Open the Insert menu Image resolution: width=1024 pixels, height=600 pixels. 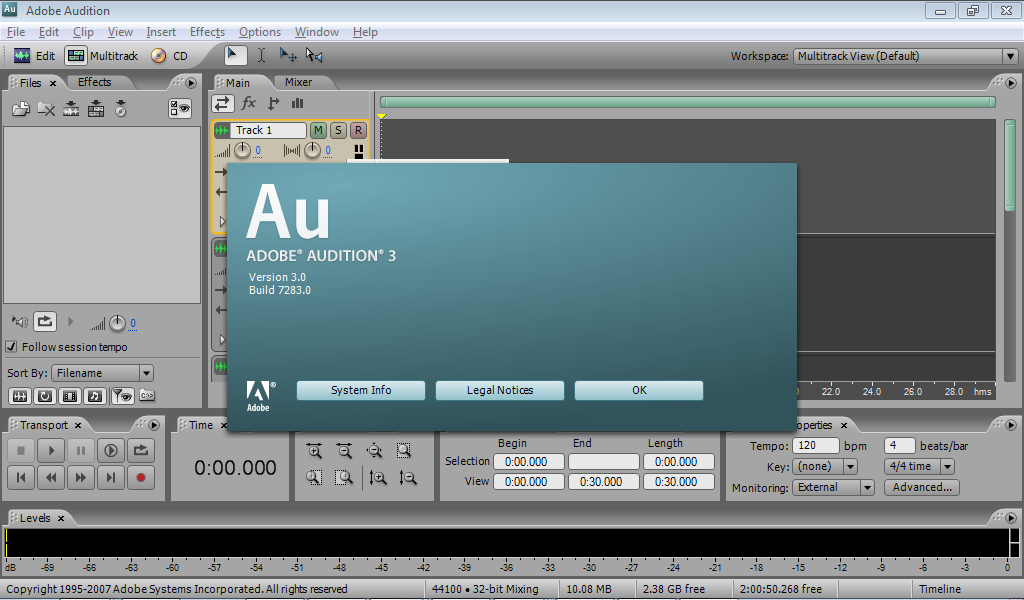(x=161, y=32)
